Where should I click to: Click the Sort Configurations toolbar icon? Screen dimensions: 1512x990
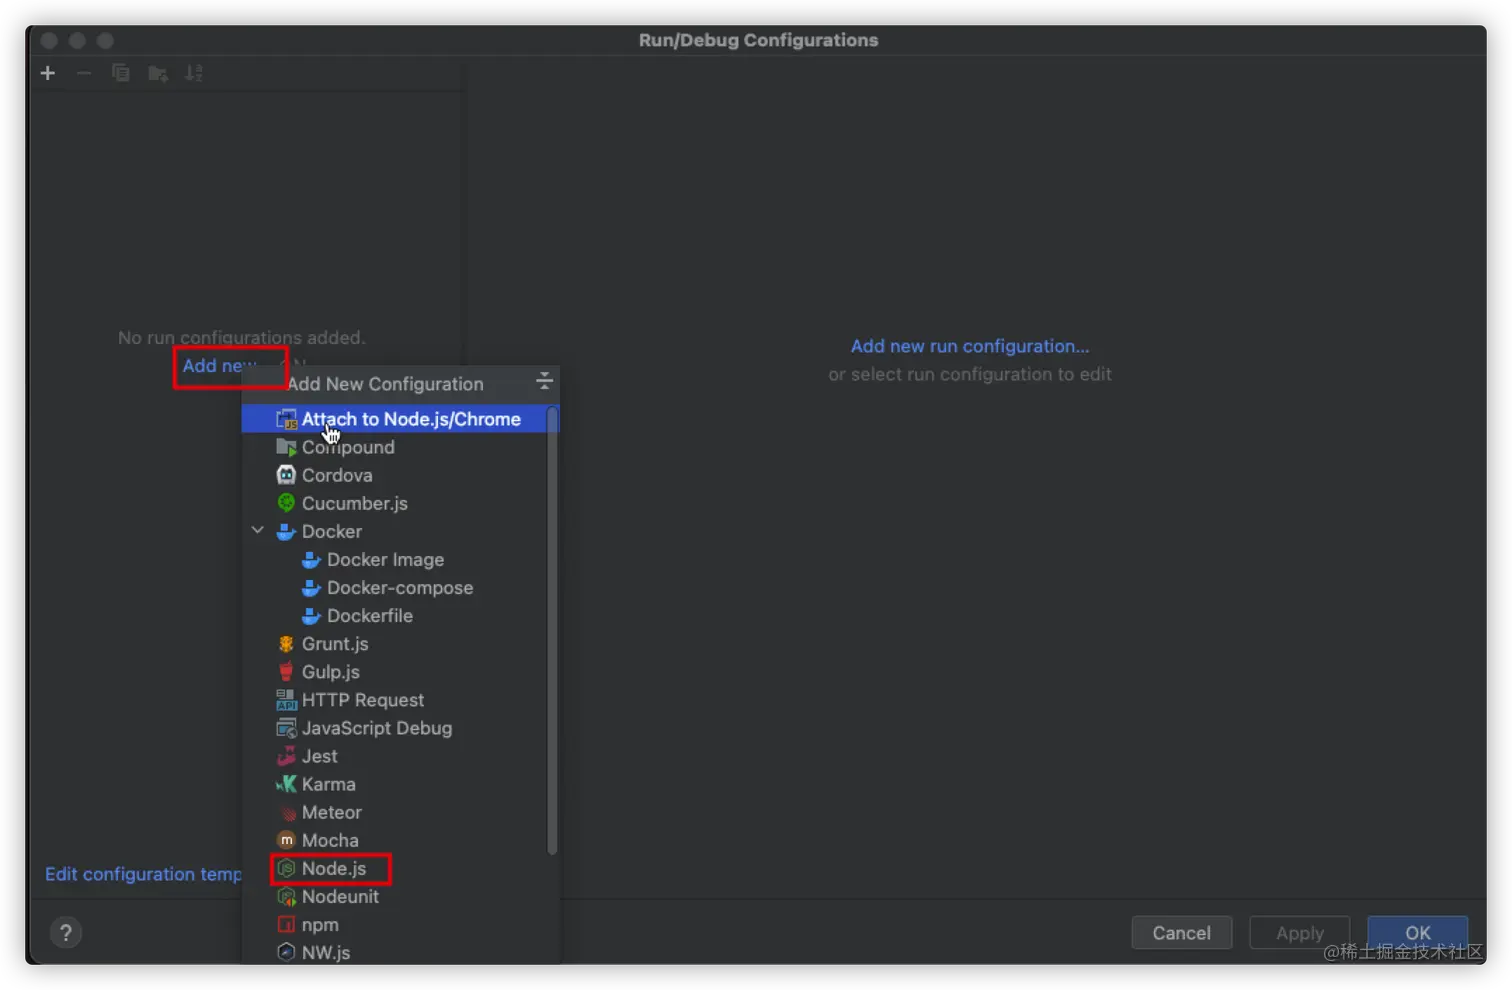pyautogui.click(x=193, y=72)
